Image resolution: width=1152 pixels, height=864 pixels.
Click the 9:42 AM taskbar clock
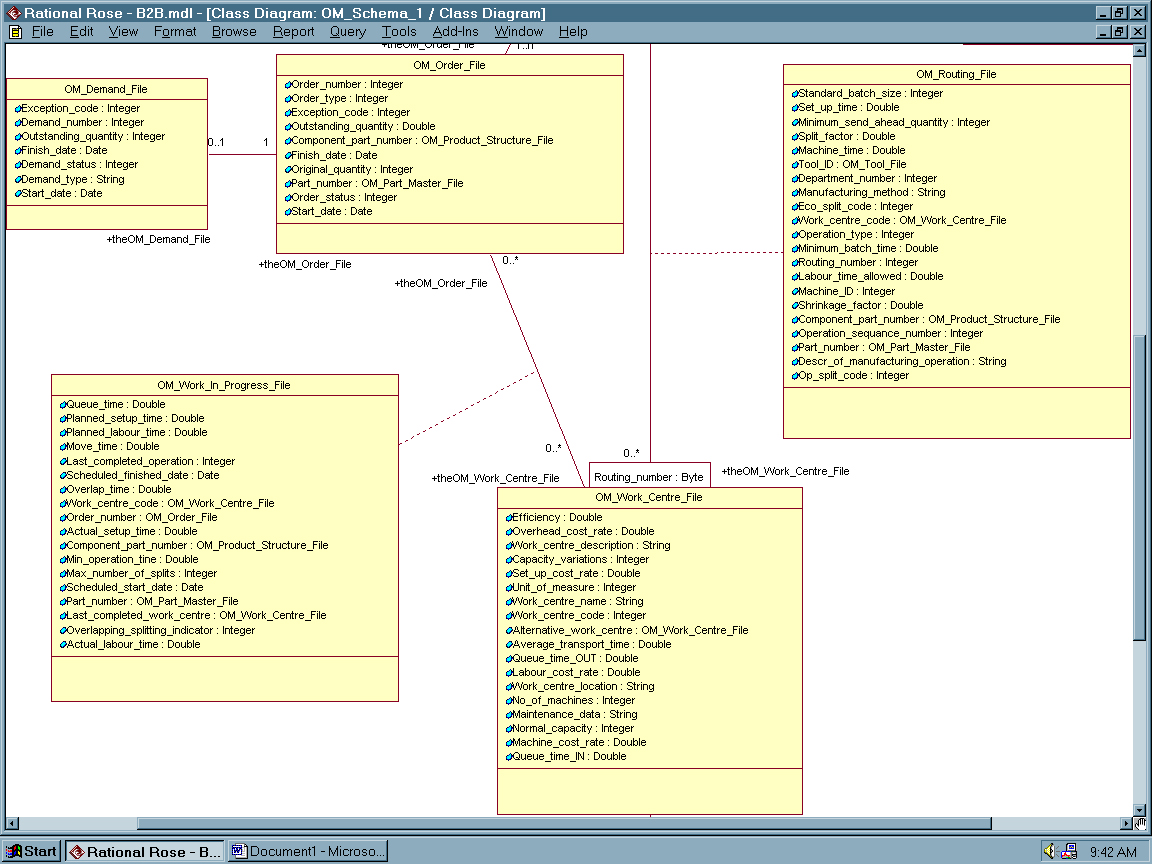[1113, 852]
